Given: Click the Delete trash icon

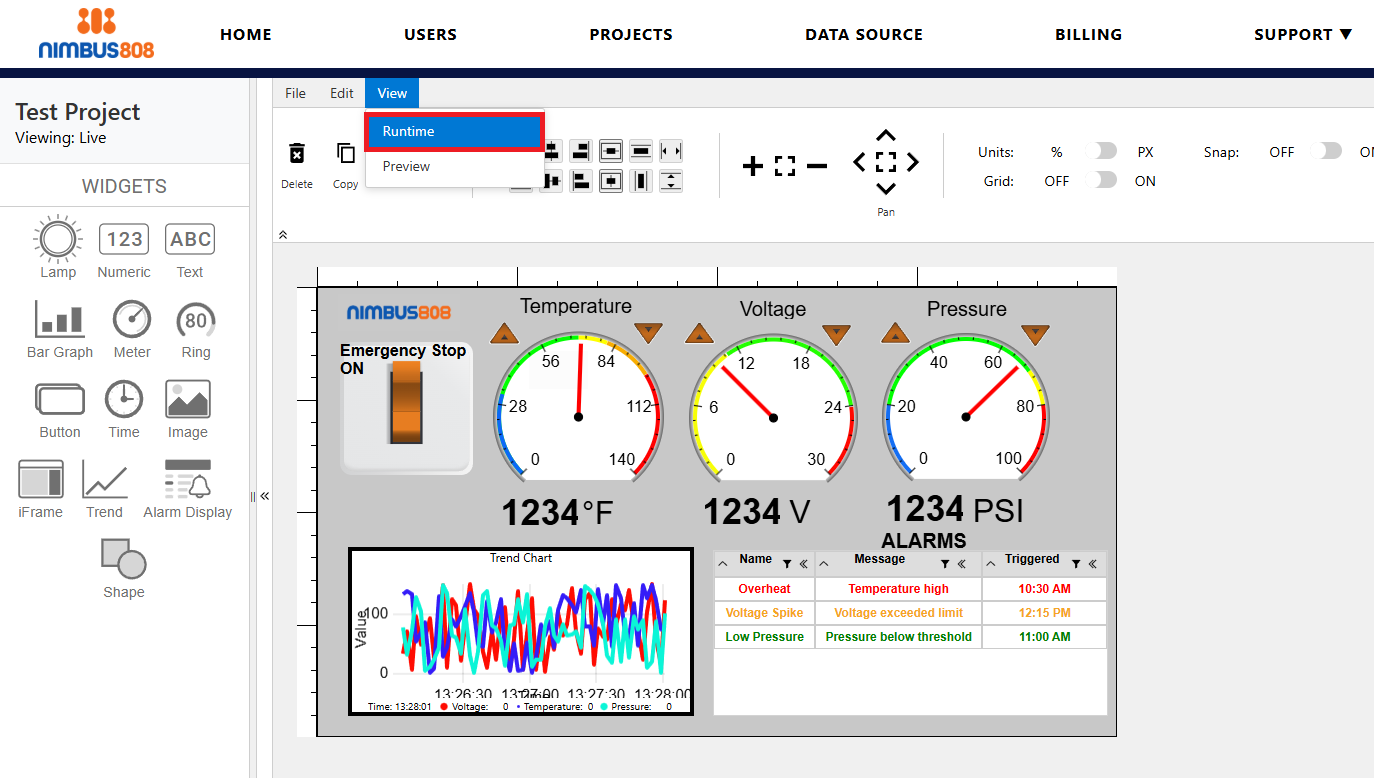Looking at the screenshot, I should (x=297, y=154).
